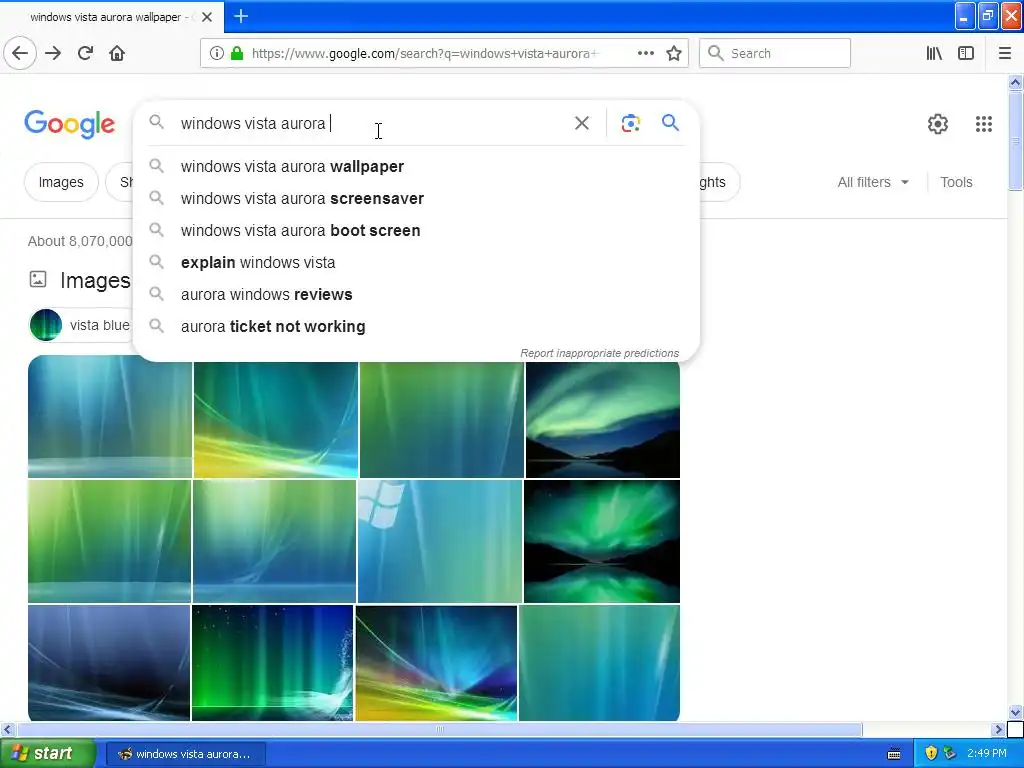Go forward one page
Screen dimensions: 1024x768
[x=53, y=54]
